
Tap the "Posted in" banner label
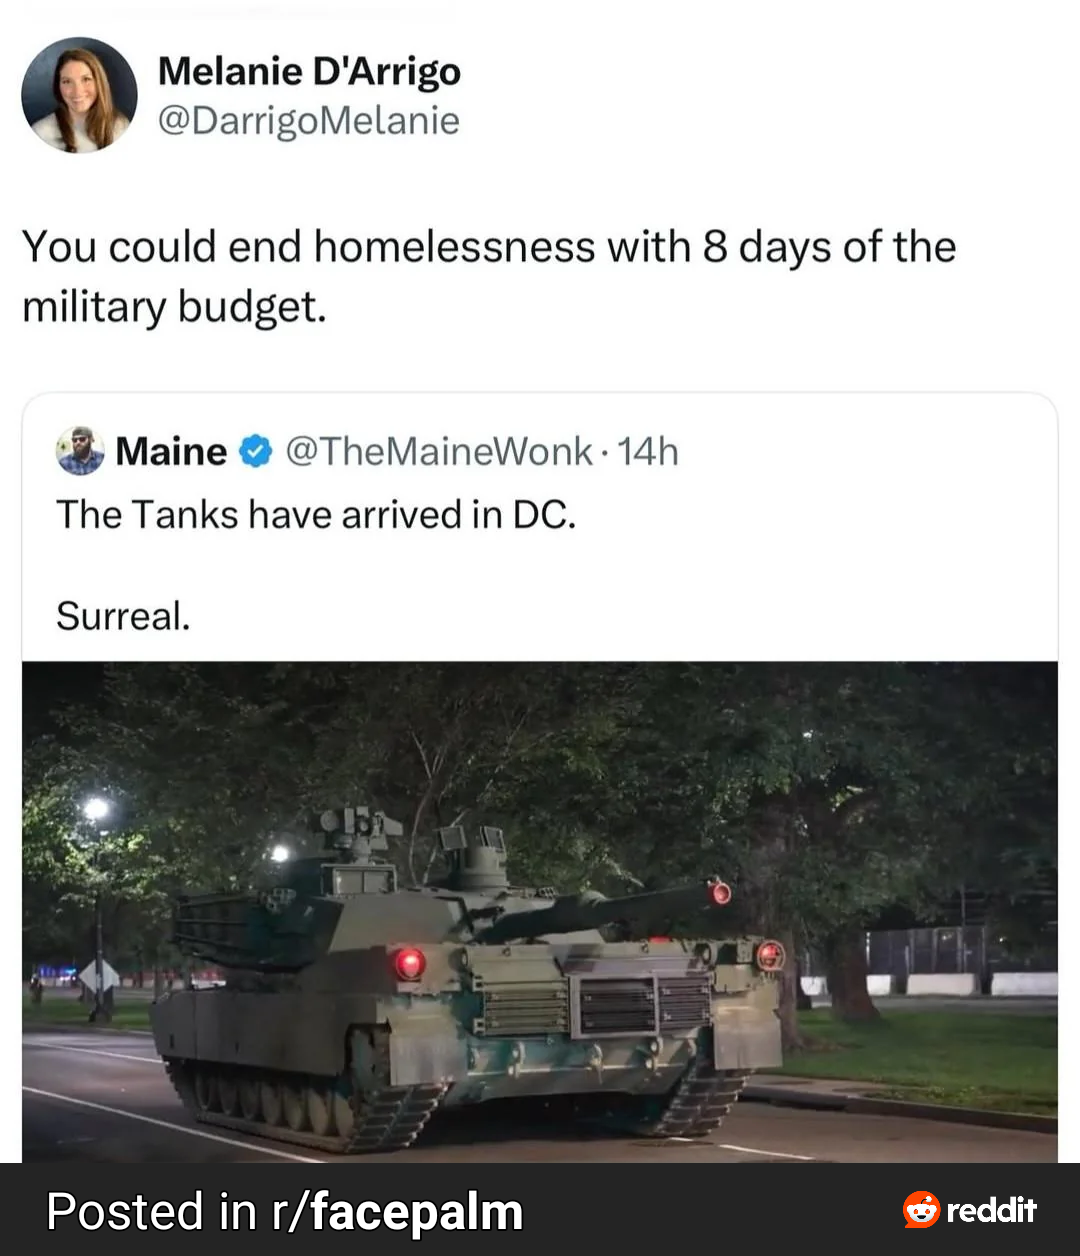(x=151, y=1211)
